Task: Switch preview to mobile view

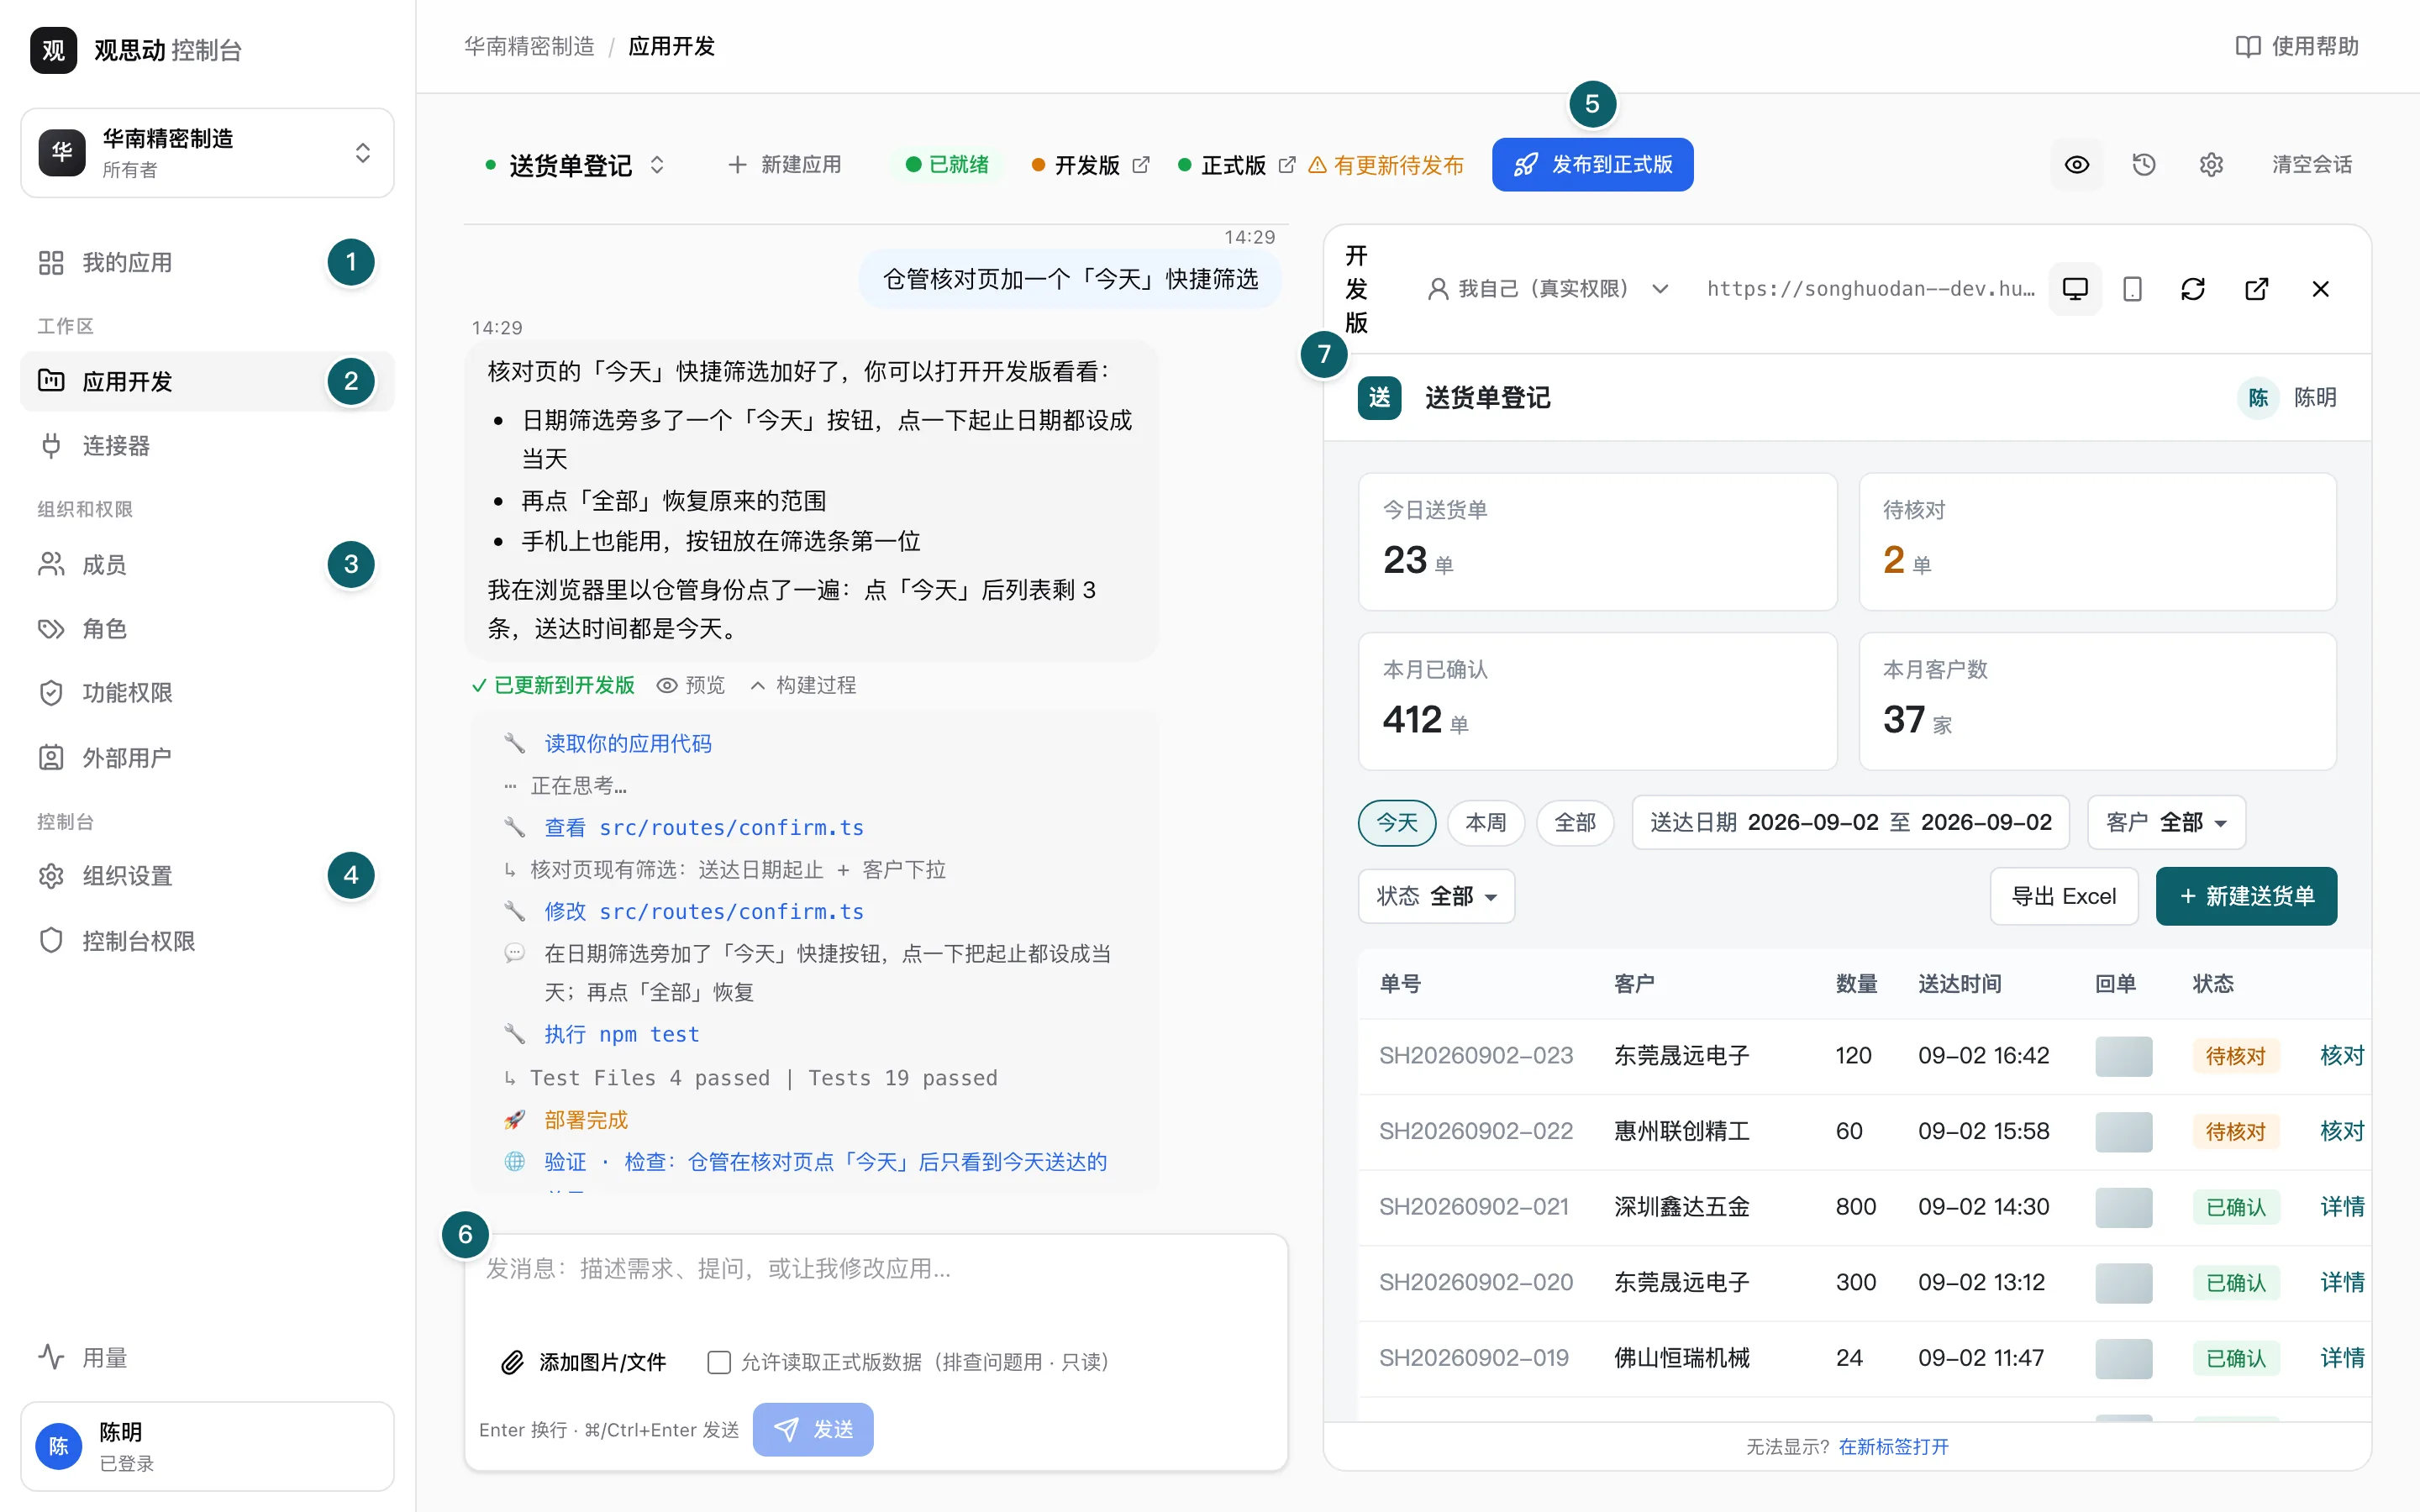Action: pos(2132,289)
